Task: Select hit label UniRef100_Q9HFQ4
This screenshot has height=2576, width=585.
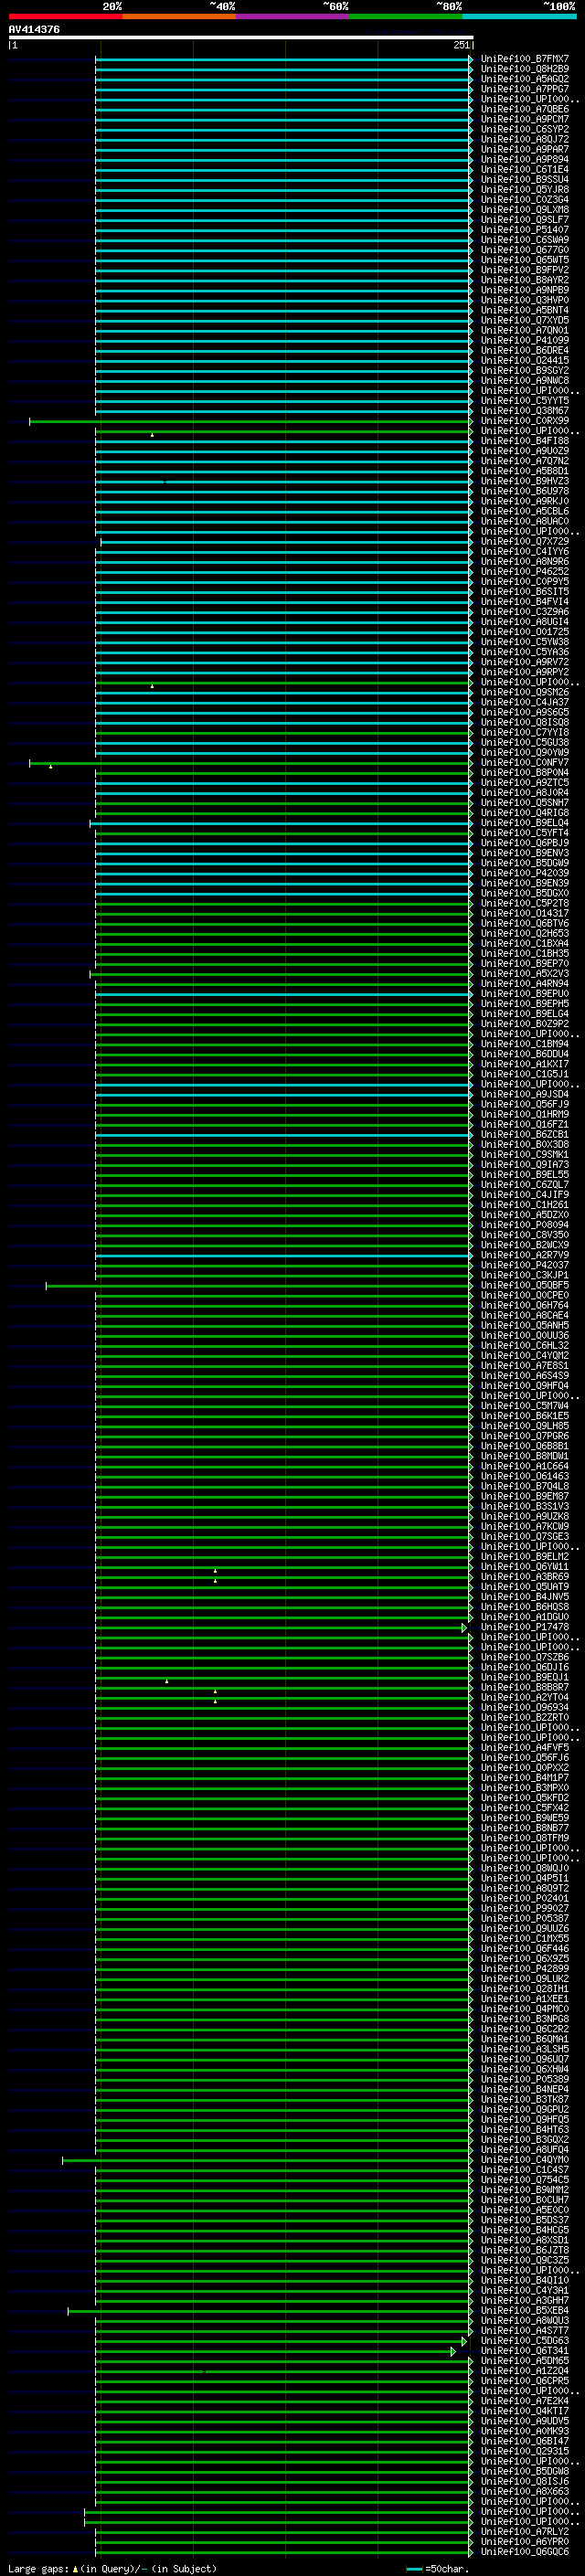Action: point(524,1386)
